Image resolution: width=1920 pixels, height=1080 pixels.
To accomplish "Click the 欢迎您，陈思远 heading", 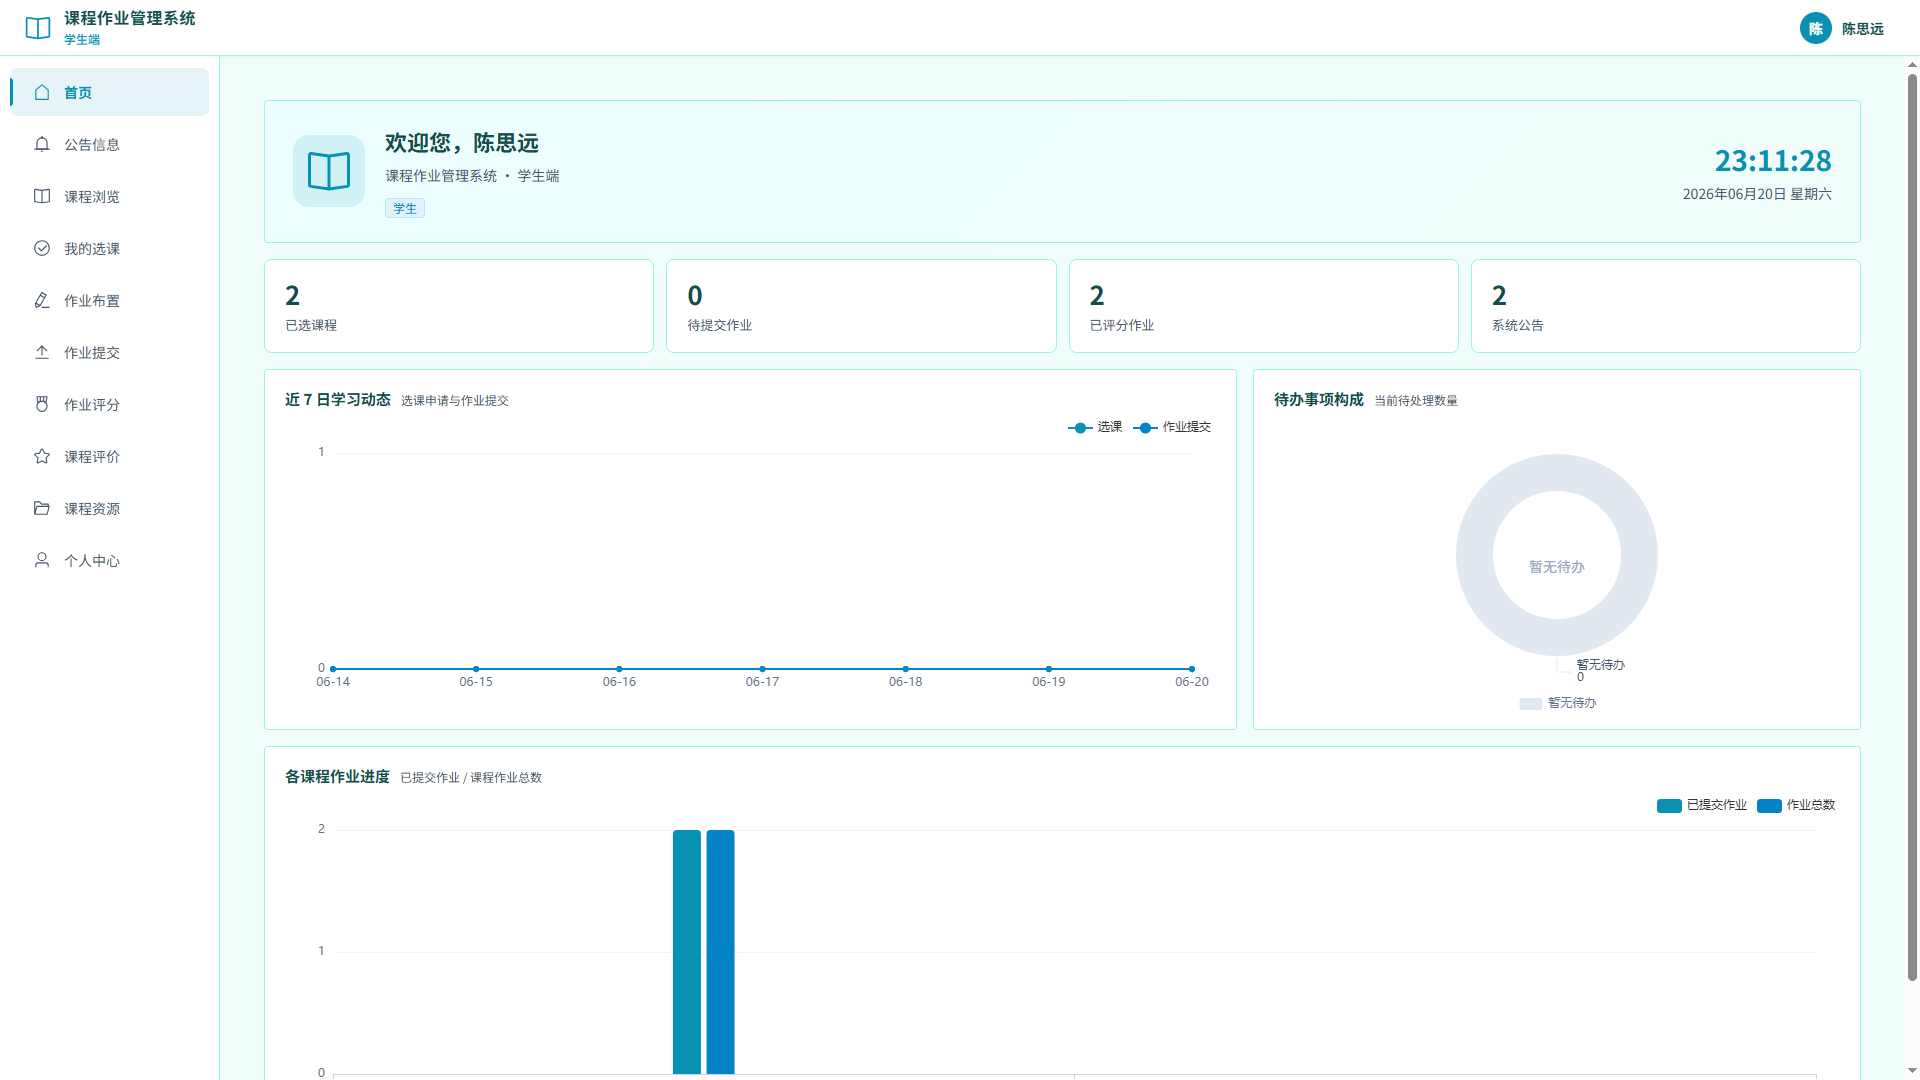I will pyautogui.click(x=462, y=143).
